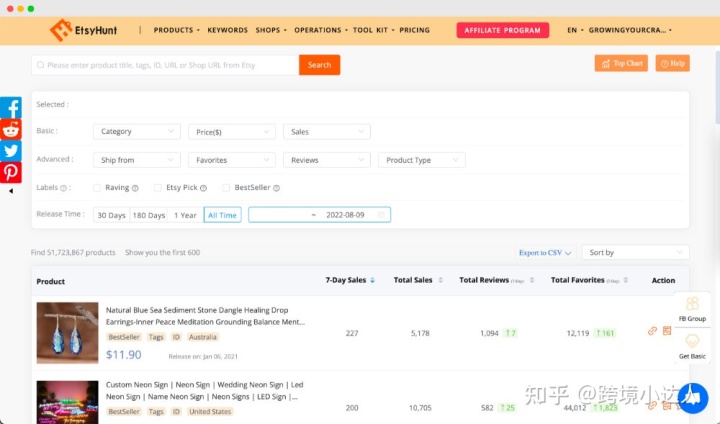Click the Help button
This screenshot has width=720, height=424.
(x=672, y=63)
